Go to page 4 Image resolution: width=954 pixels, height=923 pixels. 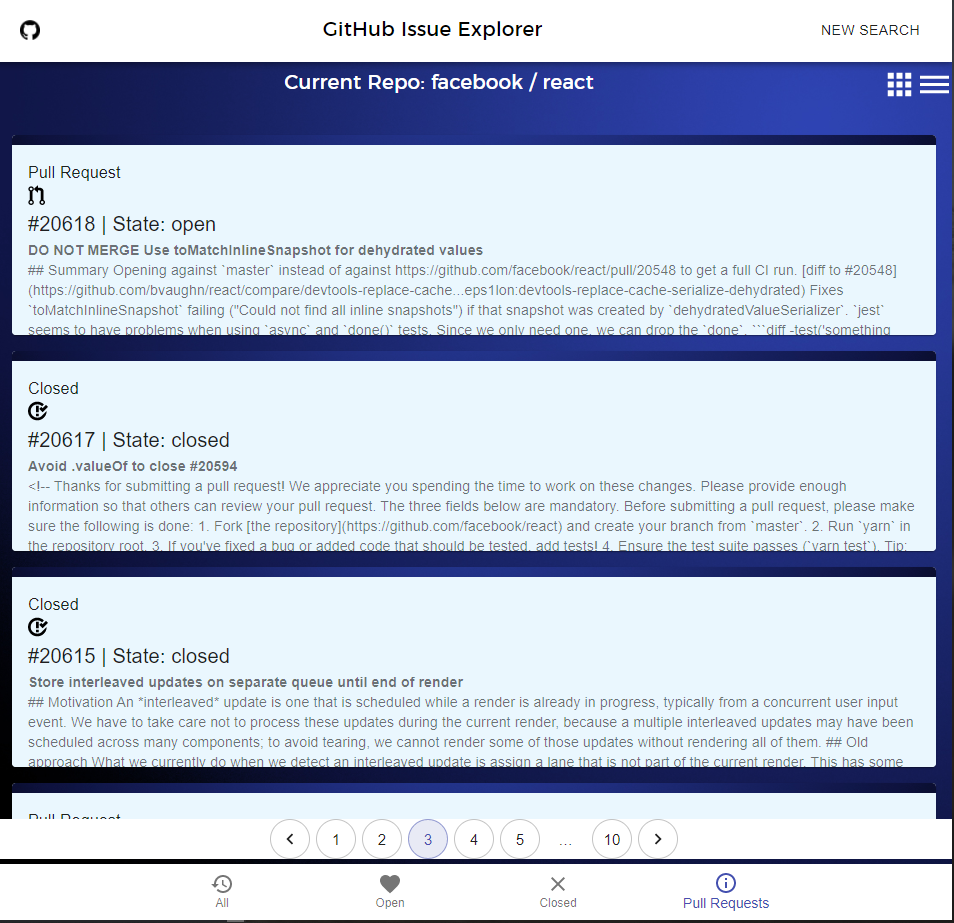[474, 839]
